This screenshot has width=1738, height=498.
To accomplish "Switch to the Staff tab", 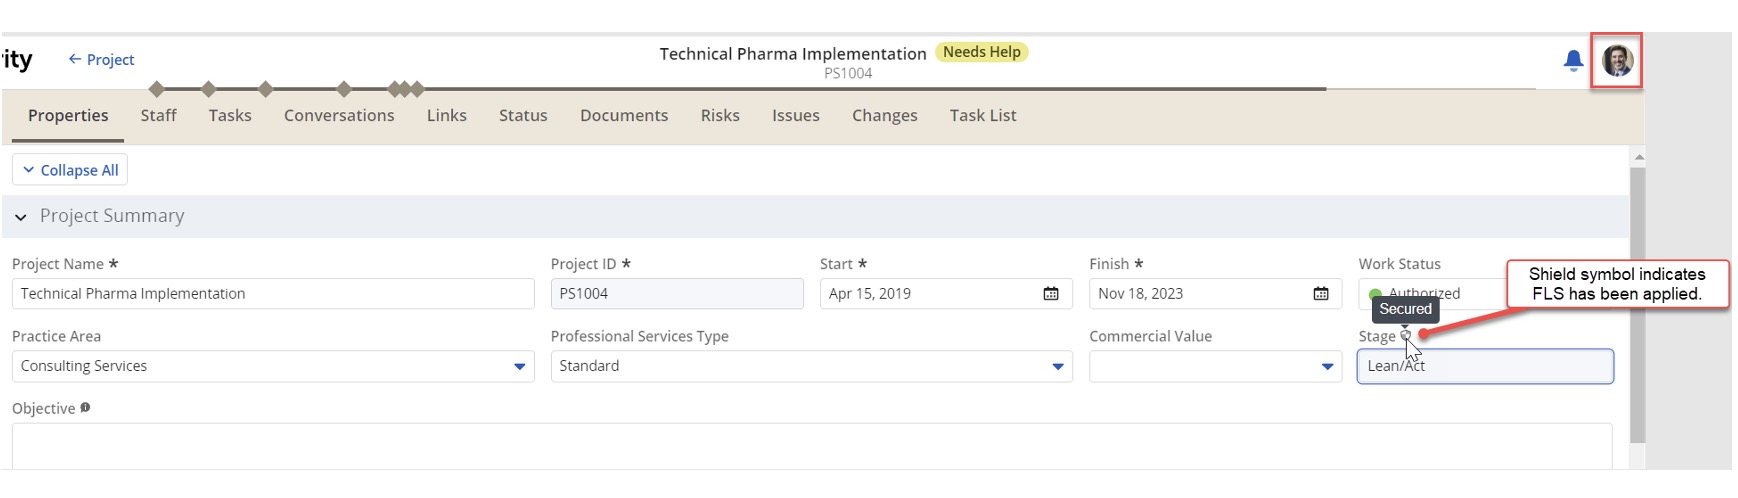I will pos(158,116).
